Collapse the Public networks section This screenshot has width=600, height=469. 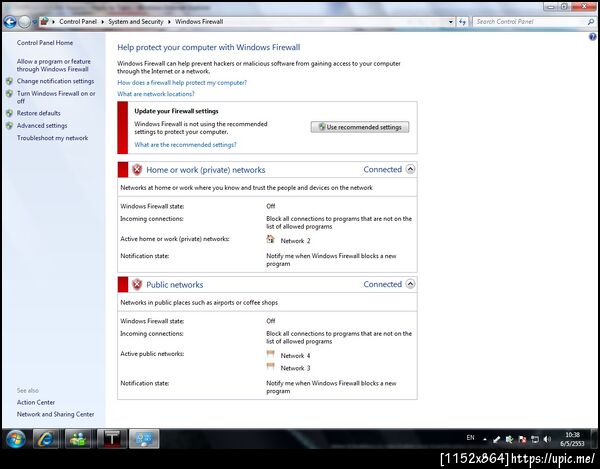410,284
